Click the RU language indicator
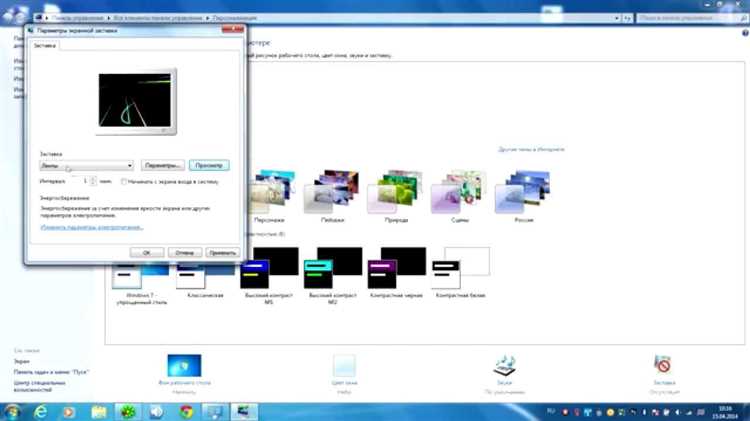The width and height of the screenshot is (750, 421). (x=551, y=412)
